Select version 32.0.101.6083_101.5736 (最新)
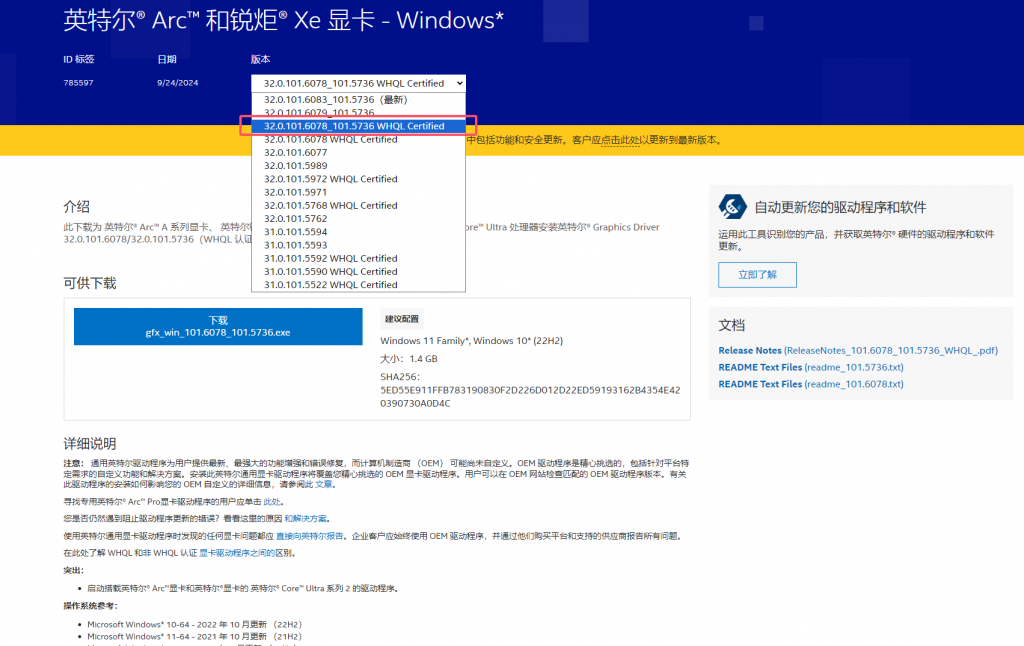 336,100
